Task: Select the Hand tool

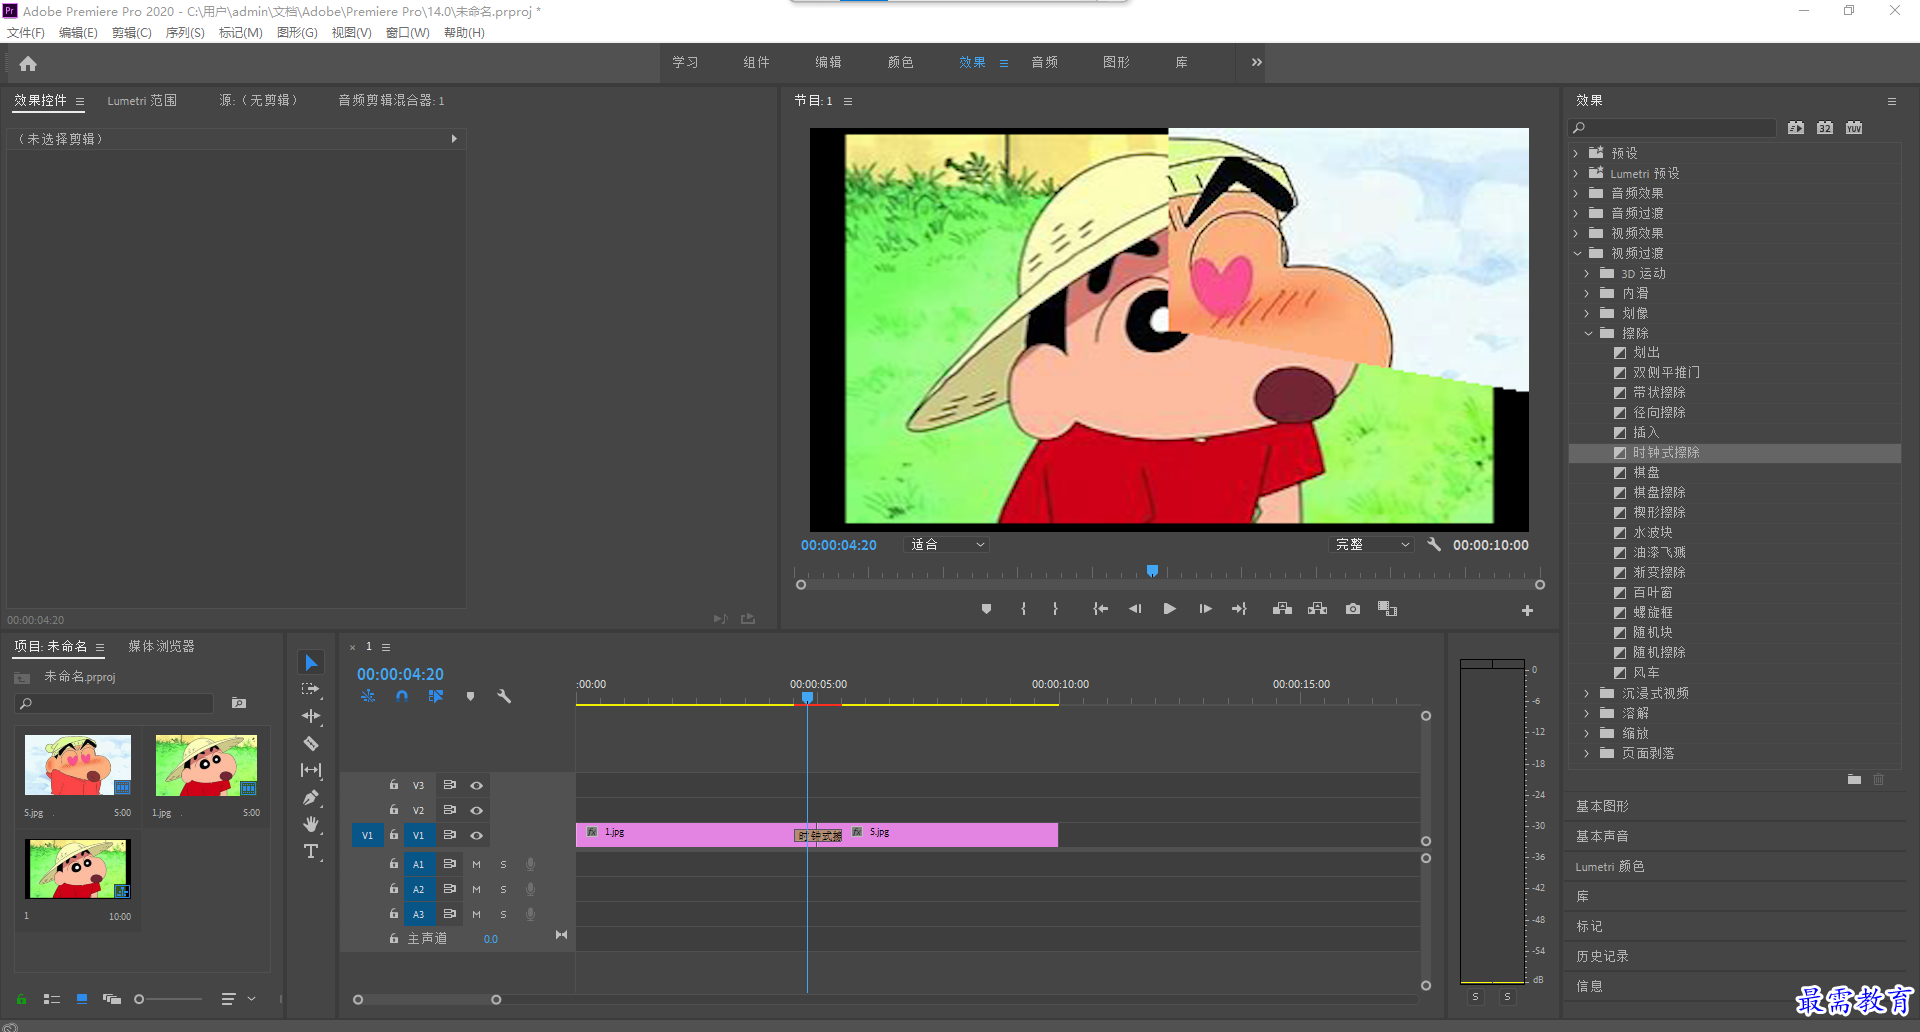Action: pyautogui.click(x=311, y=824)
